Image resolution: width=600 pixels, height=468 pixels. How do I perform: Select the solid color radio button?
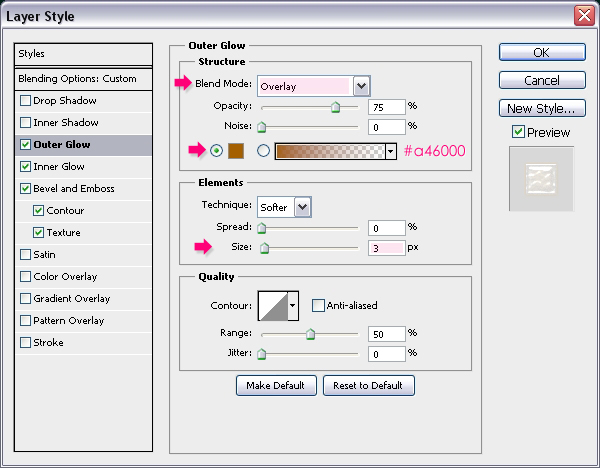(217, 151)
